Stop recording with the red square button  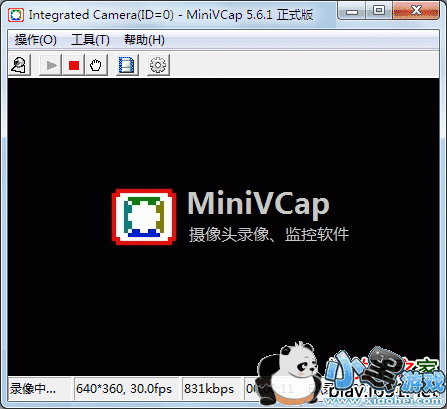74,65
